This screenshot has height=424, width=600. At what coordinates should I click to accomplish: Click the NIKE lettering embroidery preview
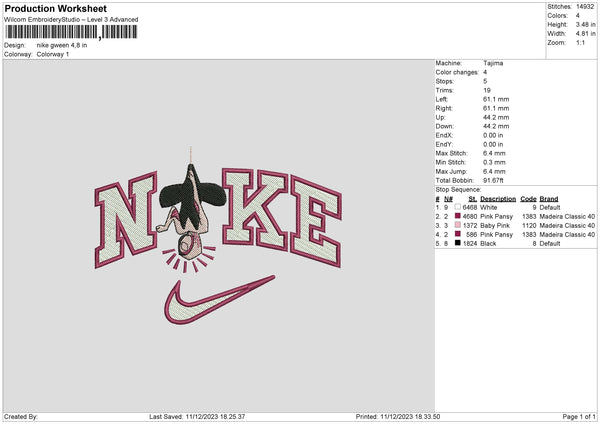click(218, 217)
